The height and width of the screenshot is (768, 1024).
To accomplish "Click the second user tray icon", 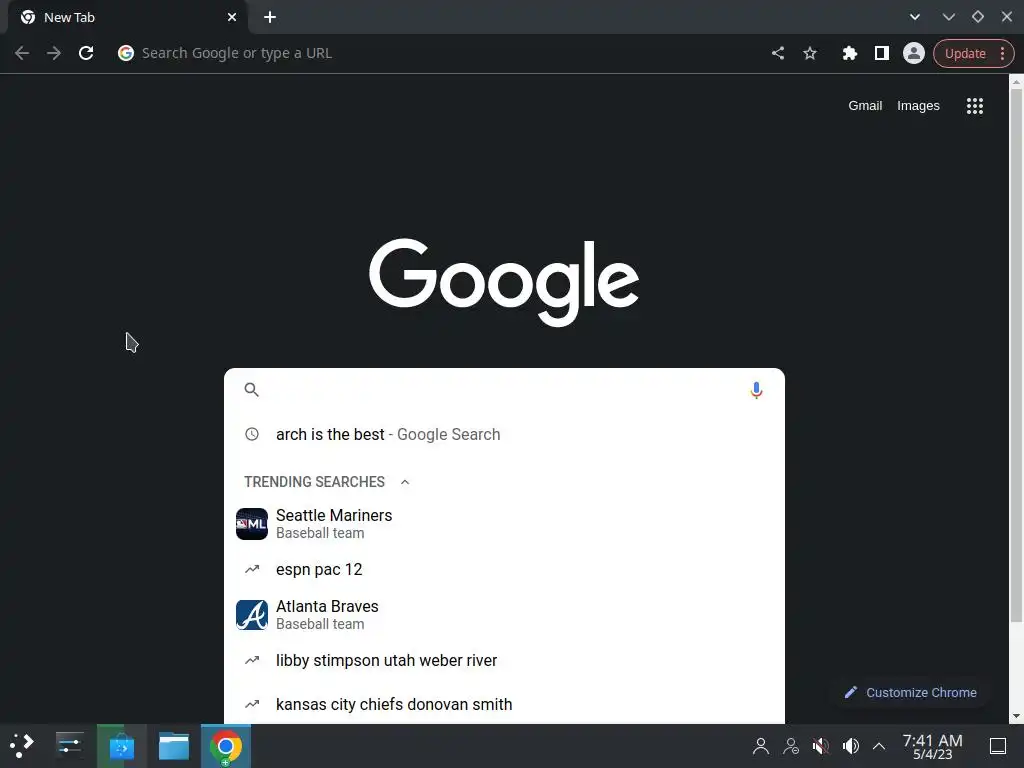I will point(791,746).
